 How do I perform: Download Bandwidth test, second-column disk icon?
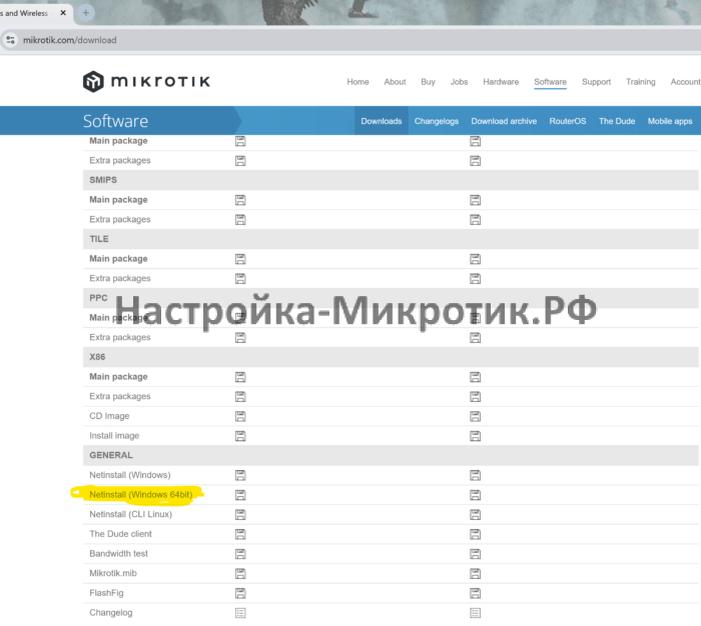pyautogui.click(x=475, y=554)
